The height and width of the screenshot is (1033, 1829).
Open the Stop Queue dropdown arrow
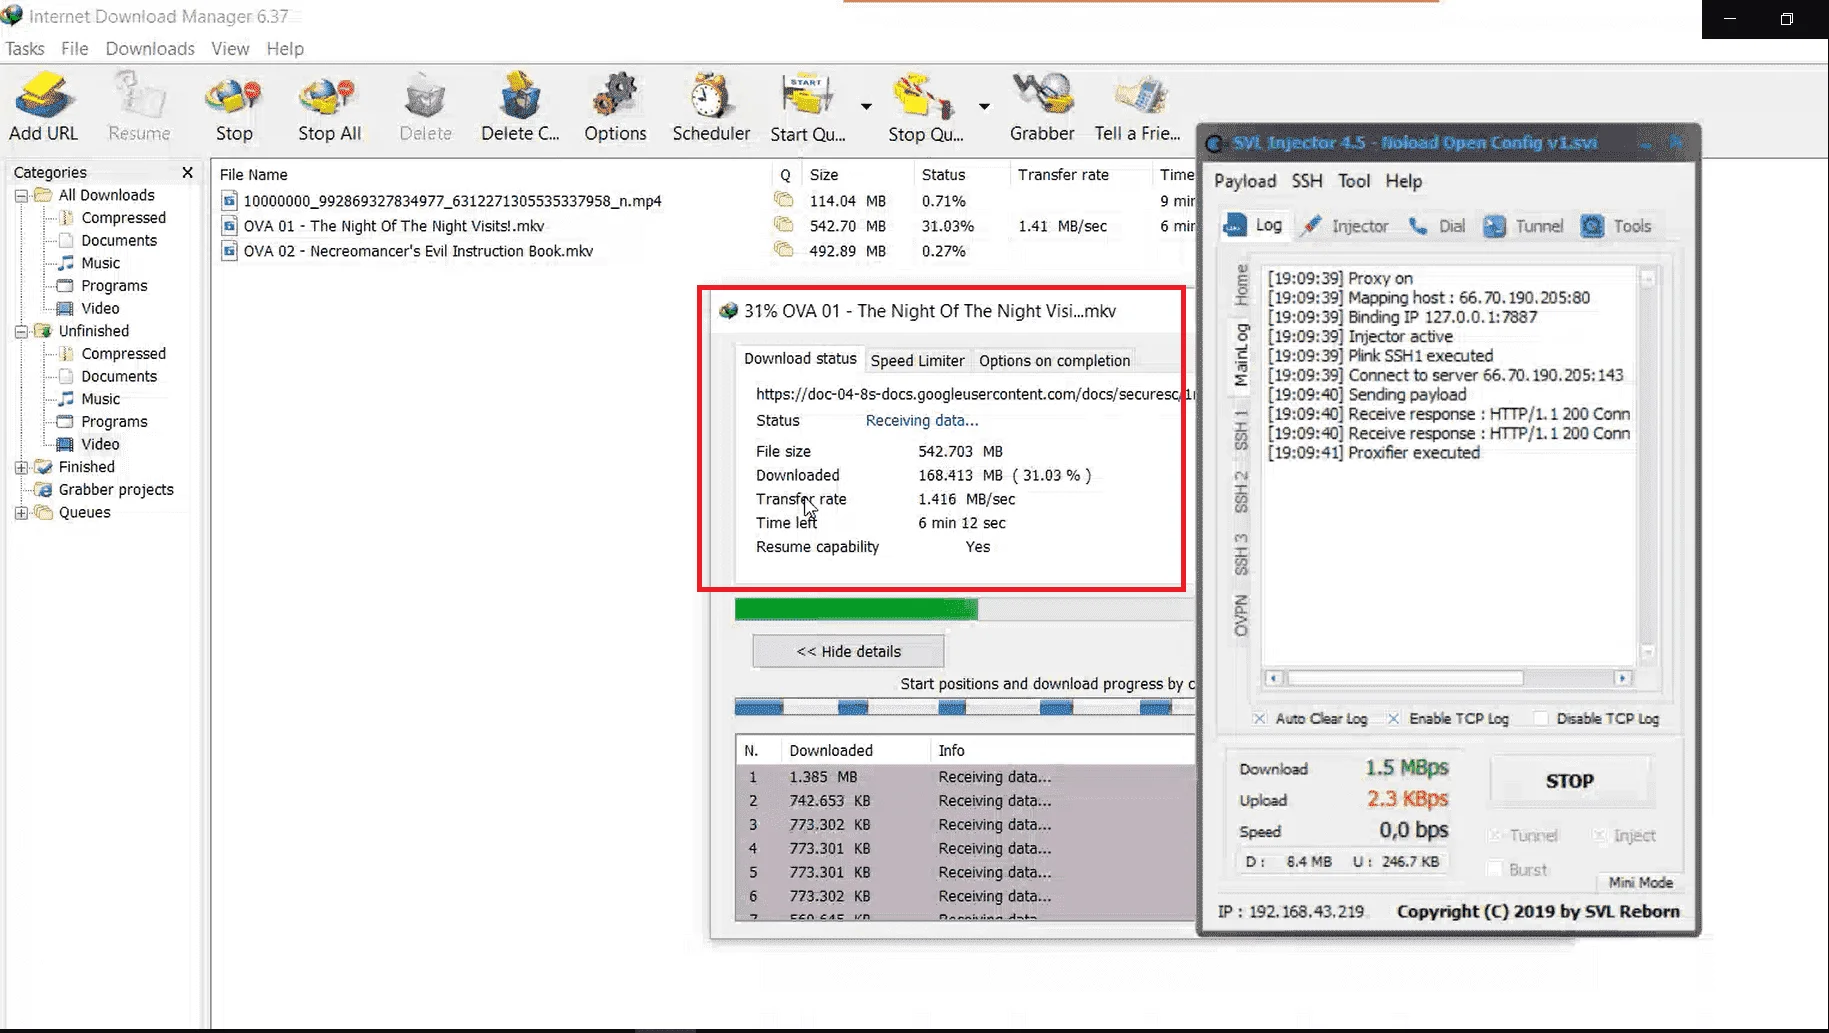tap(984, 106)
